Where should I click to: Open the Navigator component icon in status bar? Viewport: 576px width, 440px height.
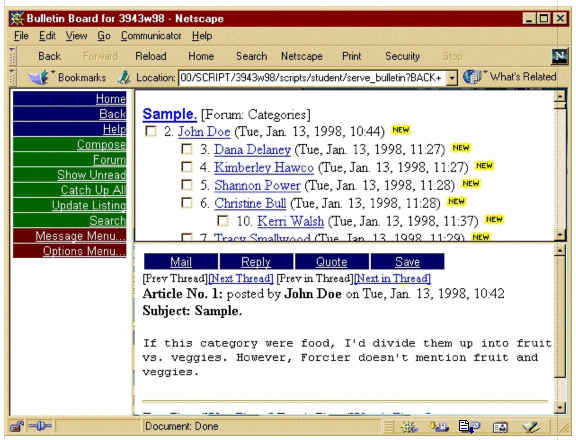tap(409, 427)
